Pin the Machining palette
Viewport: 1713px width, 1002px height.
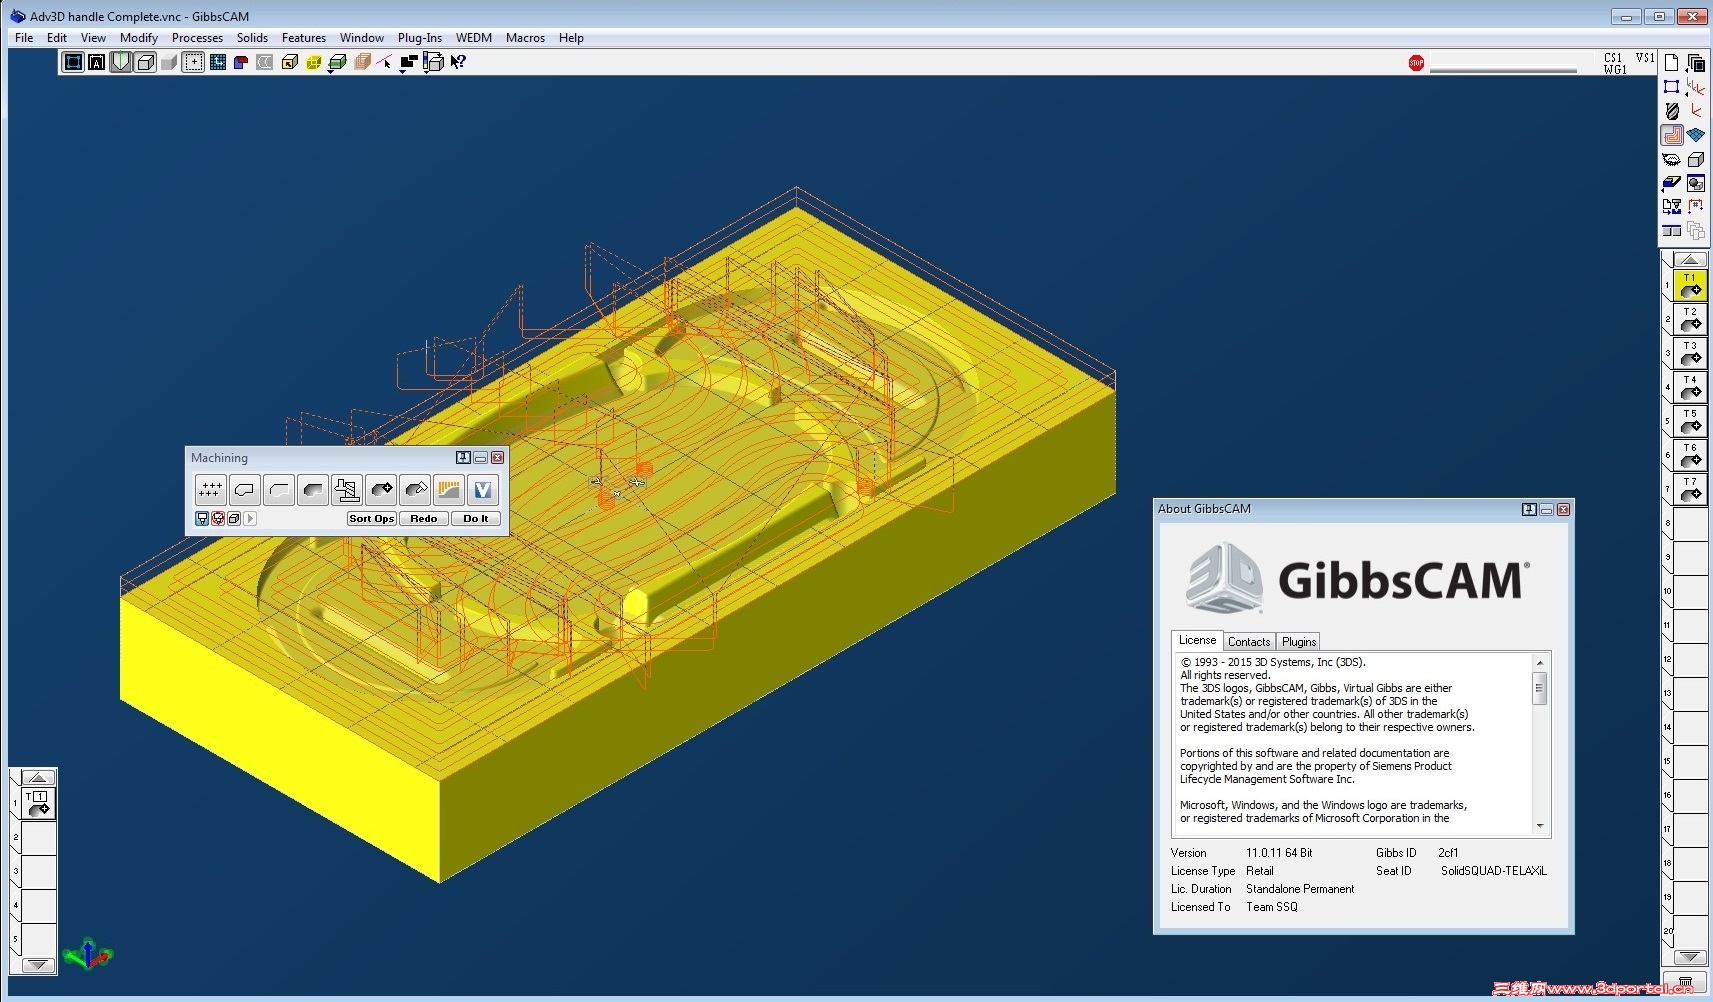[463, 457]
